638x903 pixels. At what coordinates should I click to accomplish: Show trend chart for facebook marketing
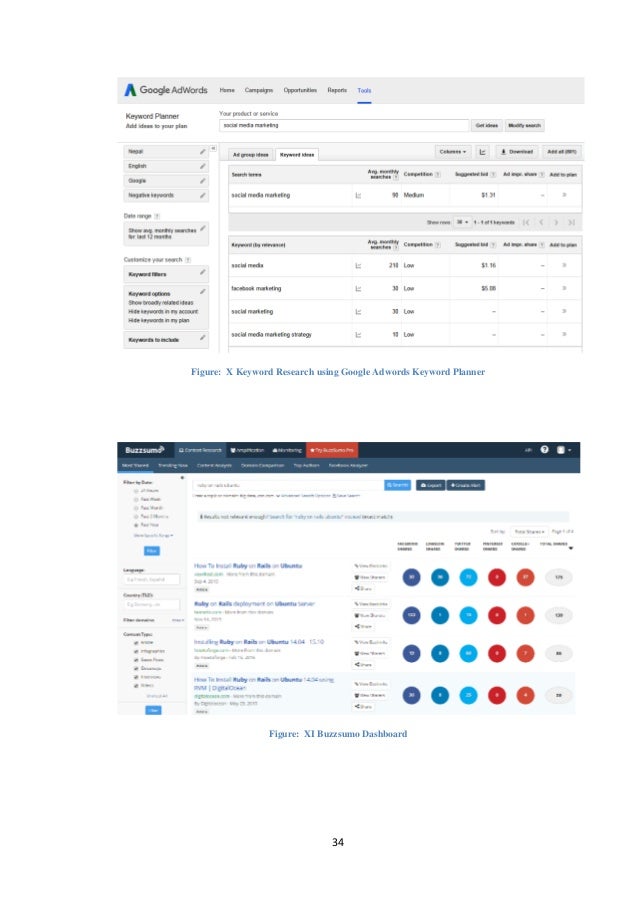pyautogui.click(x=358, y=289)
